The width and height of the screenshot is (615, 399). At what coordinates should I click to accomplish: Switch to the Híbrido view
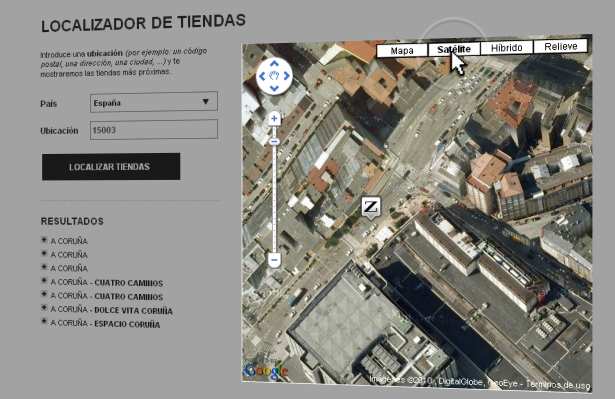pos(507,48)
